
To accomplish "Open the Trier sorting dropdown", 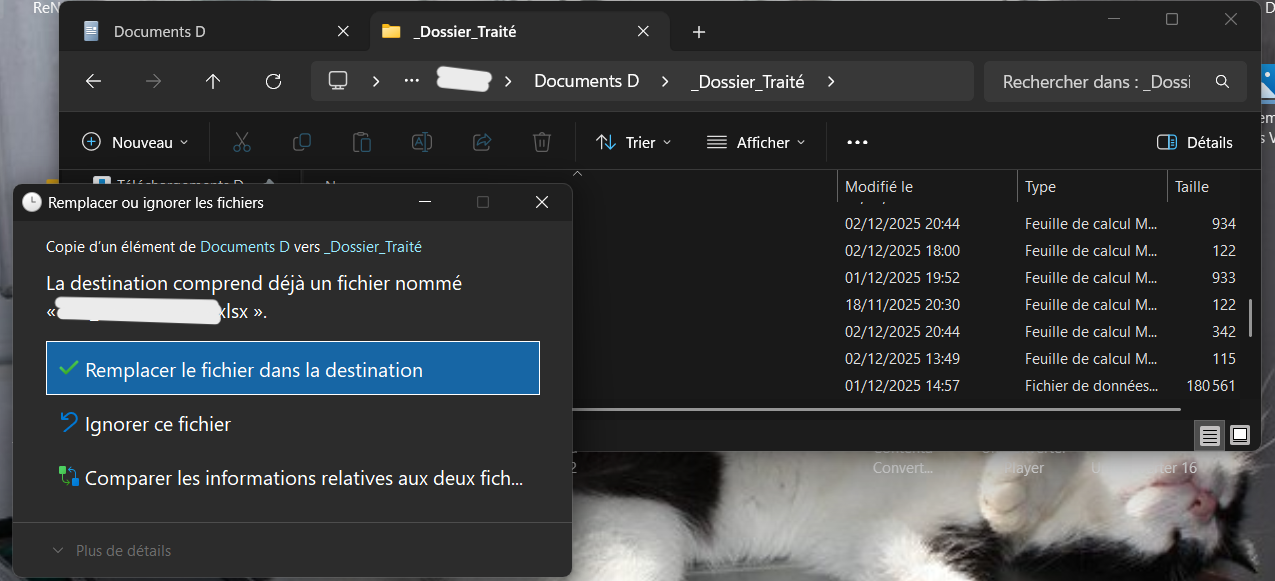I will coord(634,142).
